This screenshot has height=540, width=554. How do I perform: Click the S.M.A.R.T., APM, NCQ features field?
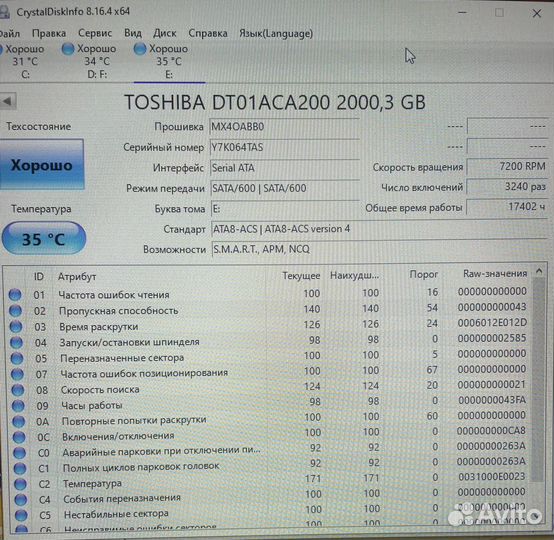coord(379,250)
